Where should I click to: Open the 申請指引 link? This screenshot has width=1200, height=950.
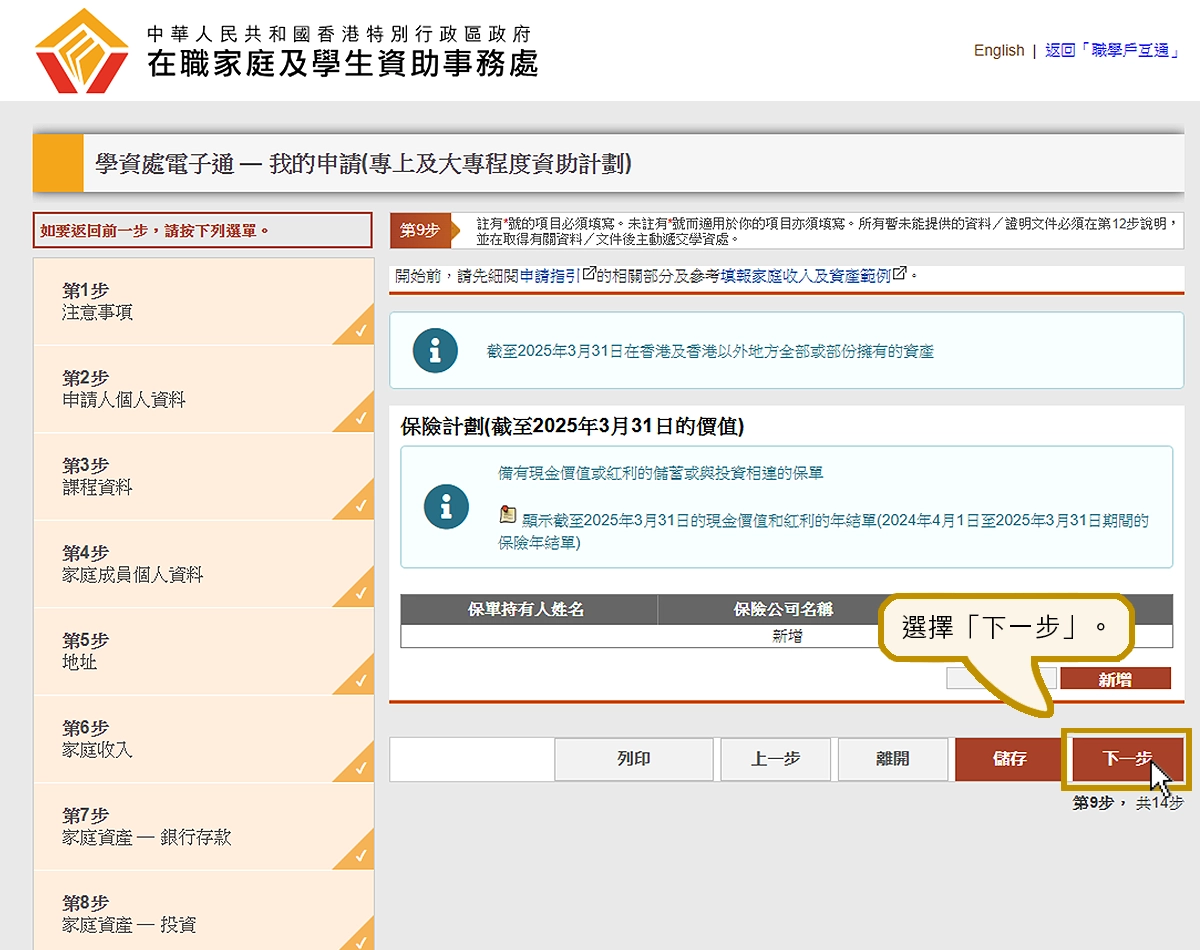550,274
